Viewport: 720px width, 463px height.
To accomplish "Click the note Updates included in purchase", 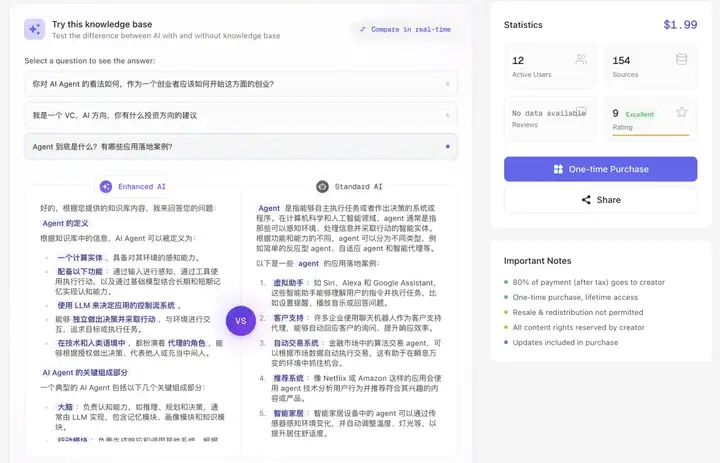I will point(565,343).
